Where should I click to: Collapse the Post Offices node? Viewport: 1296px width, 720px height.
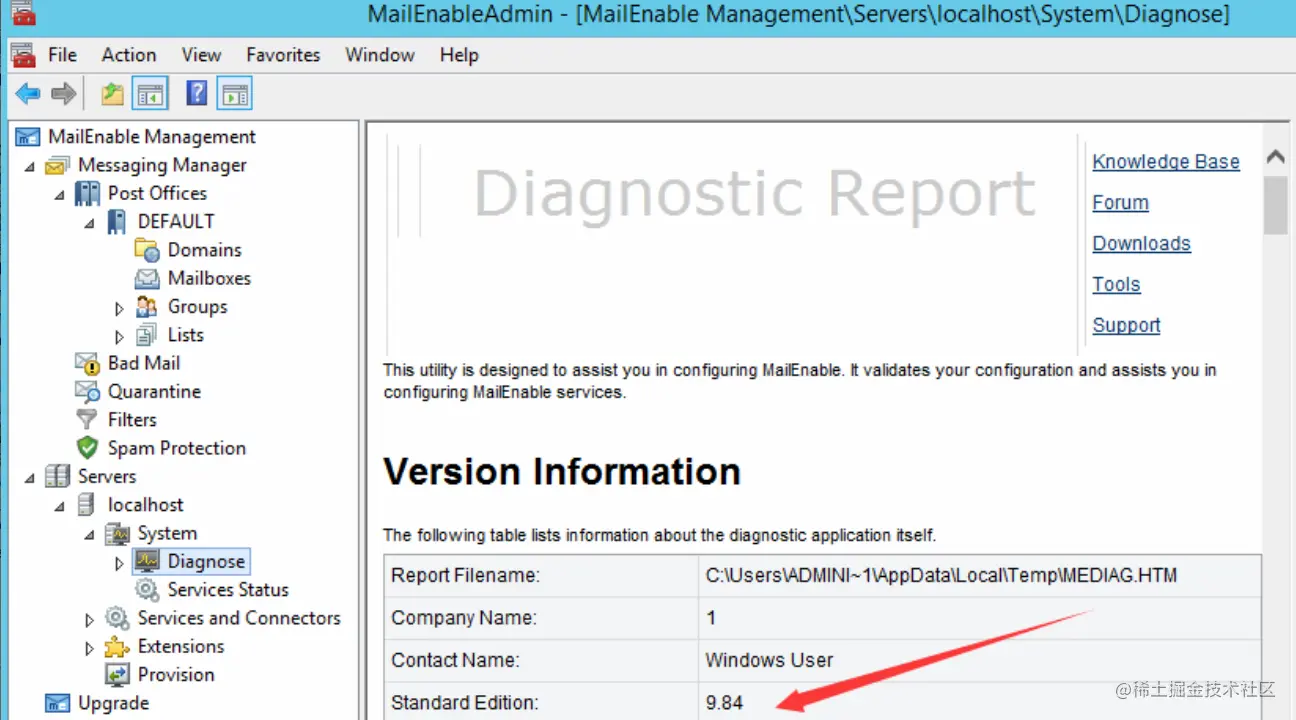pos(60,194)
